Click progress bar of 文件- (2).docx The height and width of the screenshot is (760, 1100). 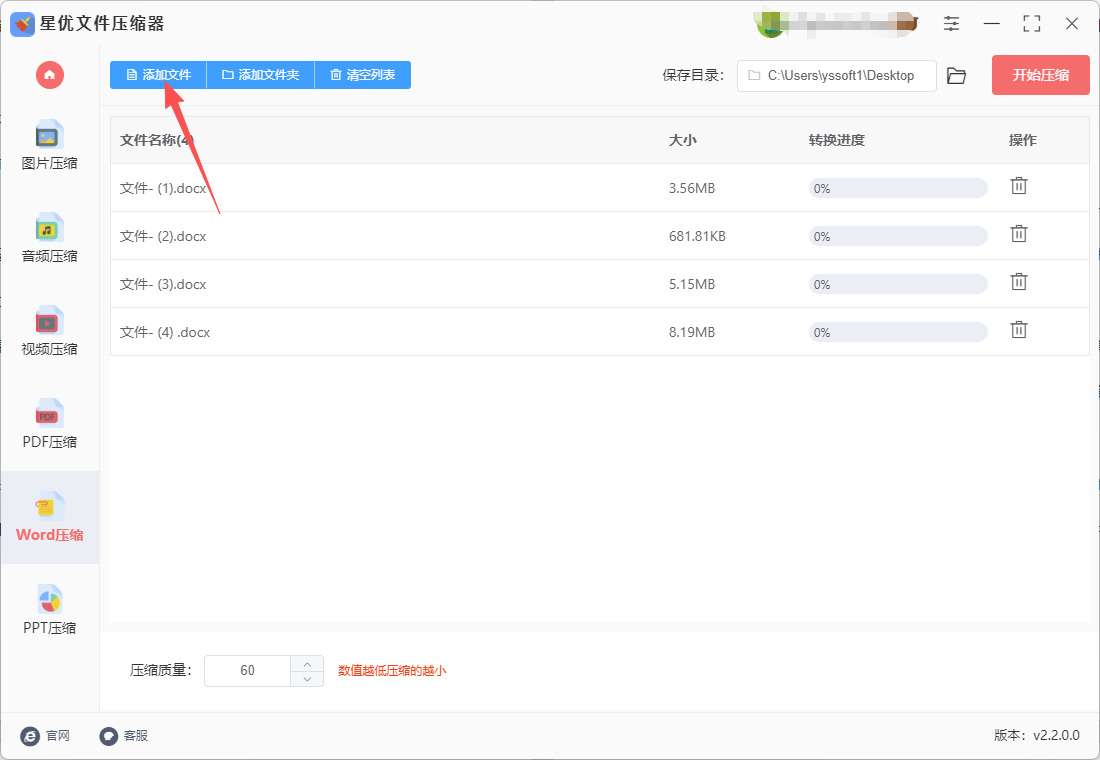point(898,236)
